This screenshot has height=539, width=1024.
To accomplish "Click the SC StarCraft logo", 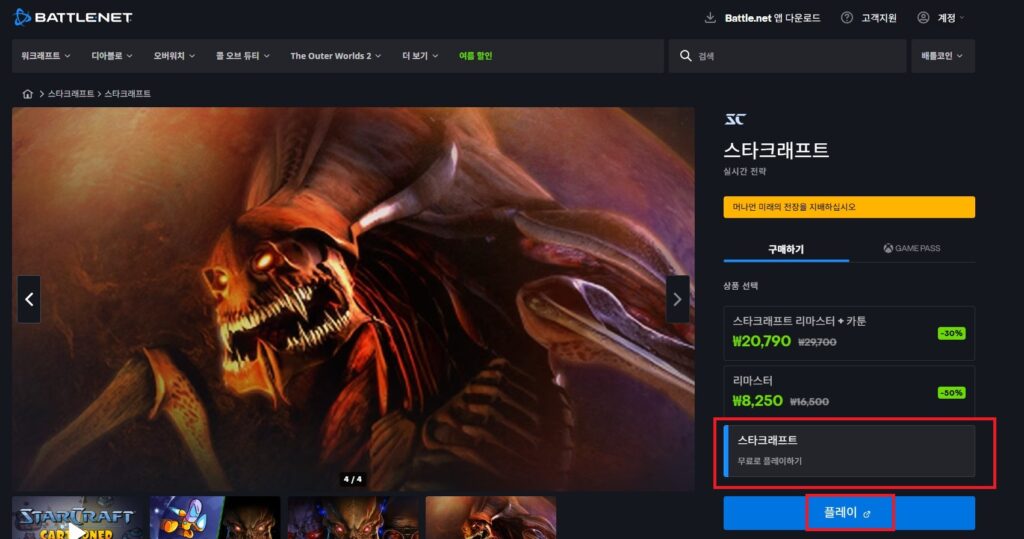I will (x=735, y=119).
